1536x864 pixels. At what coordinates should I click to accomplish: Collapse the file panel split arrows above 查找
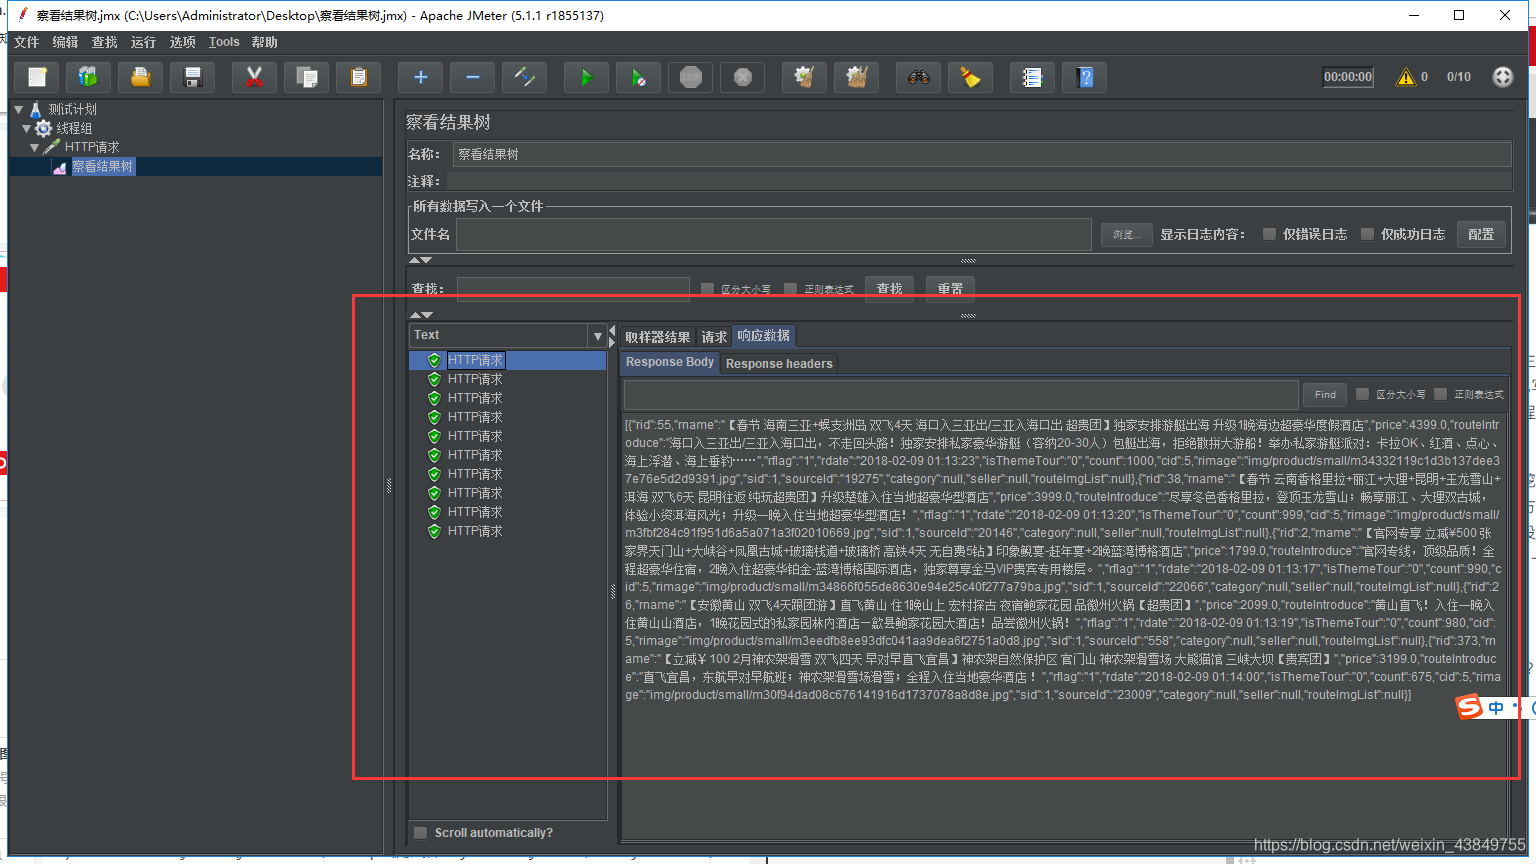click(x=421, y=260)
